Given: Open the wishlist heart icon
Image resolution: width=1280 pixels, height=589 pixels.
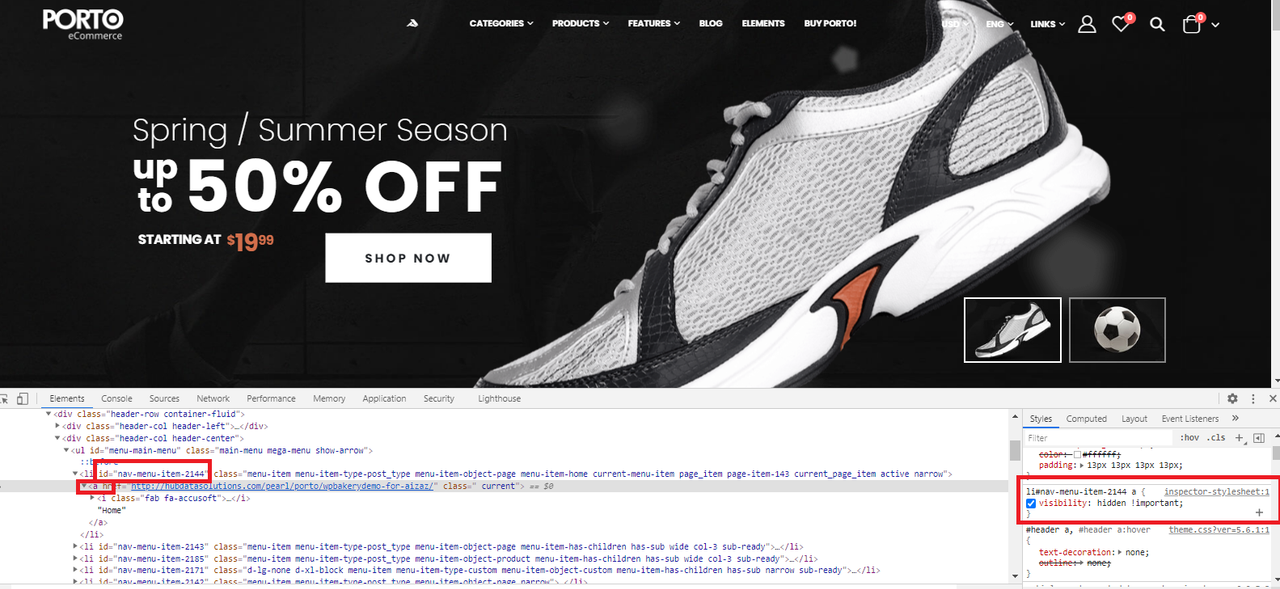Looking at the screenshot, I should pos(1121,24).
